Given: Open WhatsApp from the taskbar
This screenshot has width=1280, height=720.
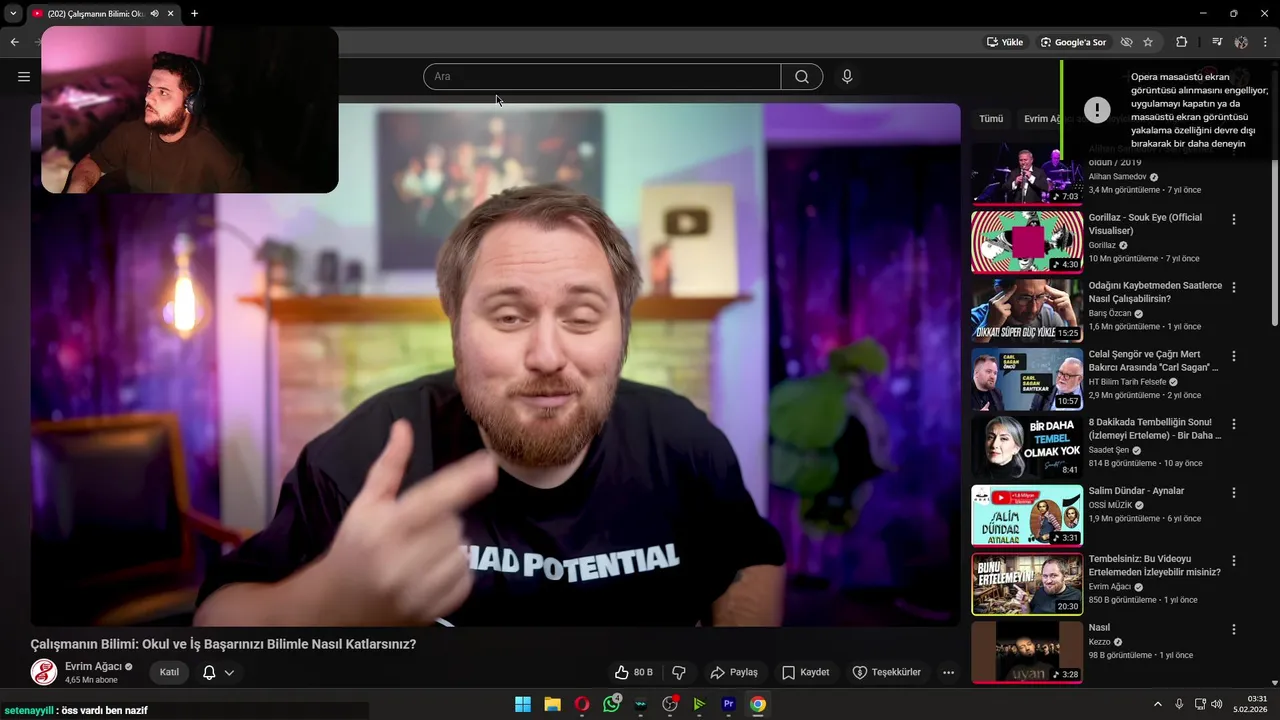Looking at the screenshot, I should (x=611, y=704).
